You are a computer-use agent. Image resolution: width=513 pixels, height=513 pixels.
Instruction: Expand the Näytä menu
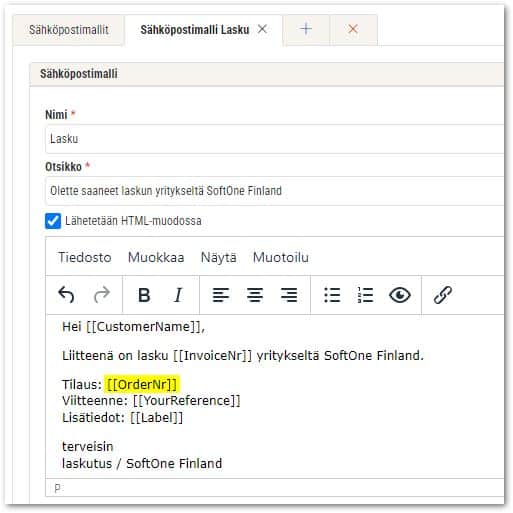tap(219, 257)
